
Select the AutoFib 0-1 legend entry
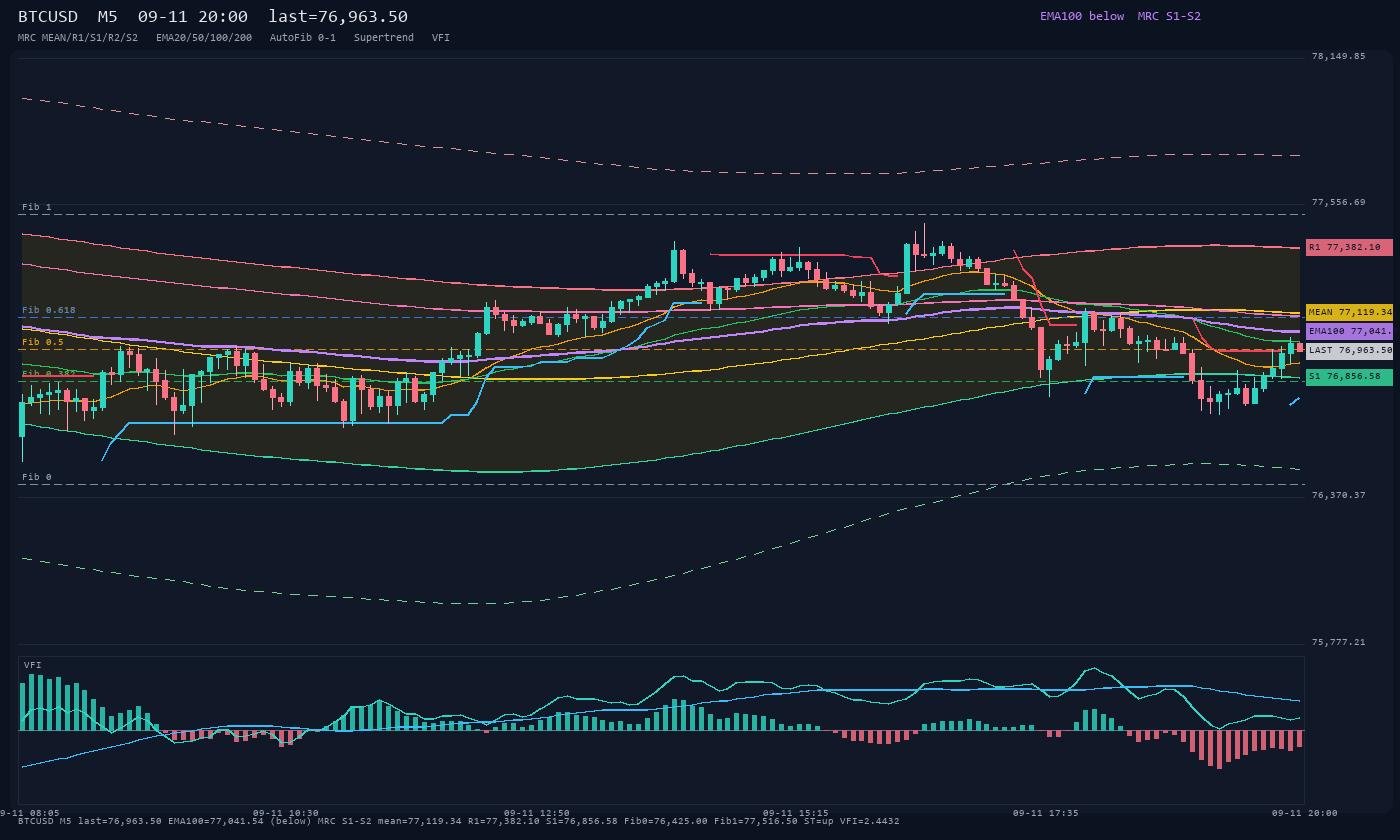303,37
